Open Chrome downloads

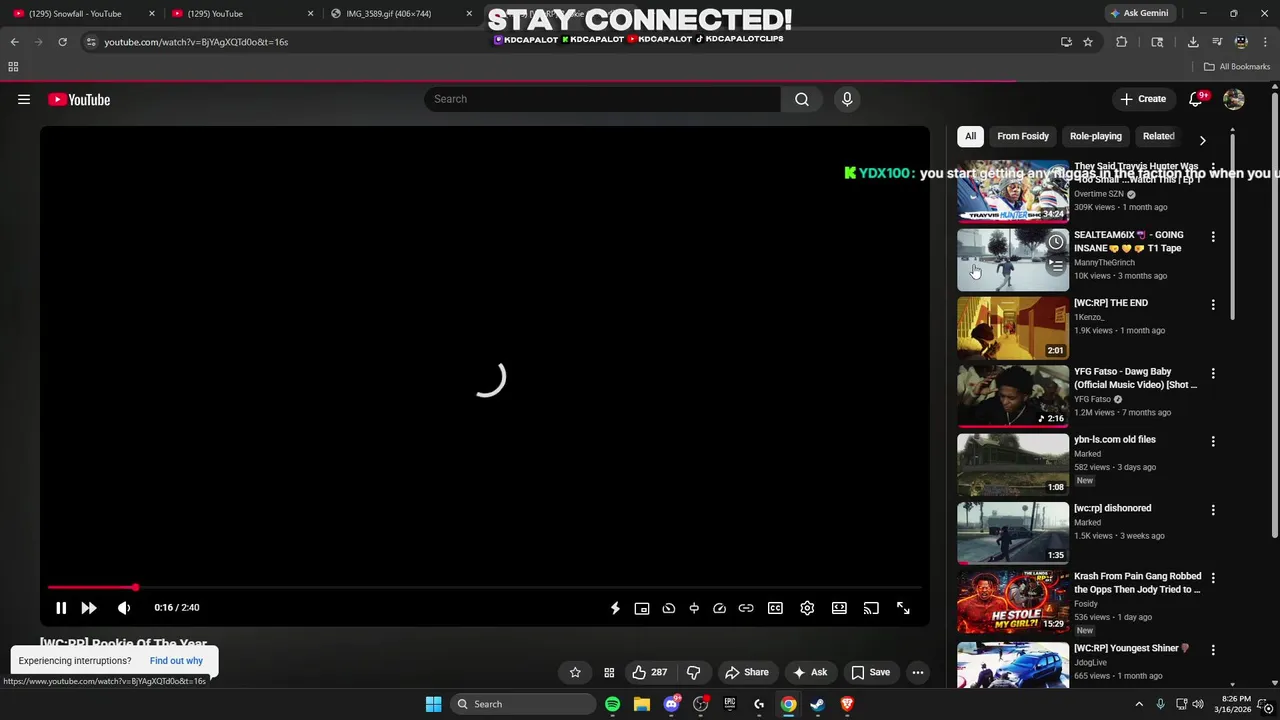tap(1193, 42)
